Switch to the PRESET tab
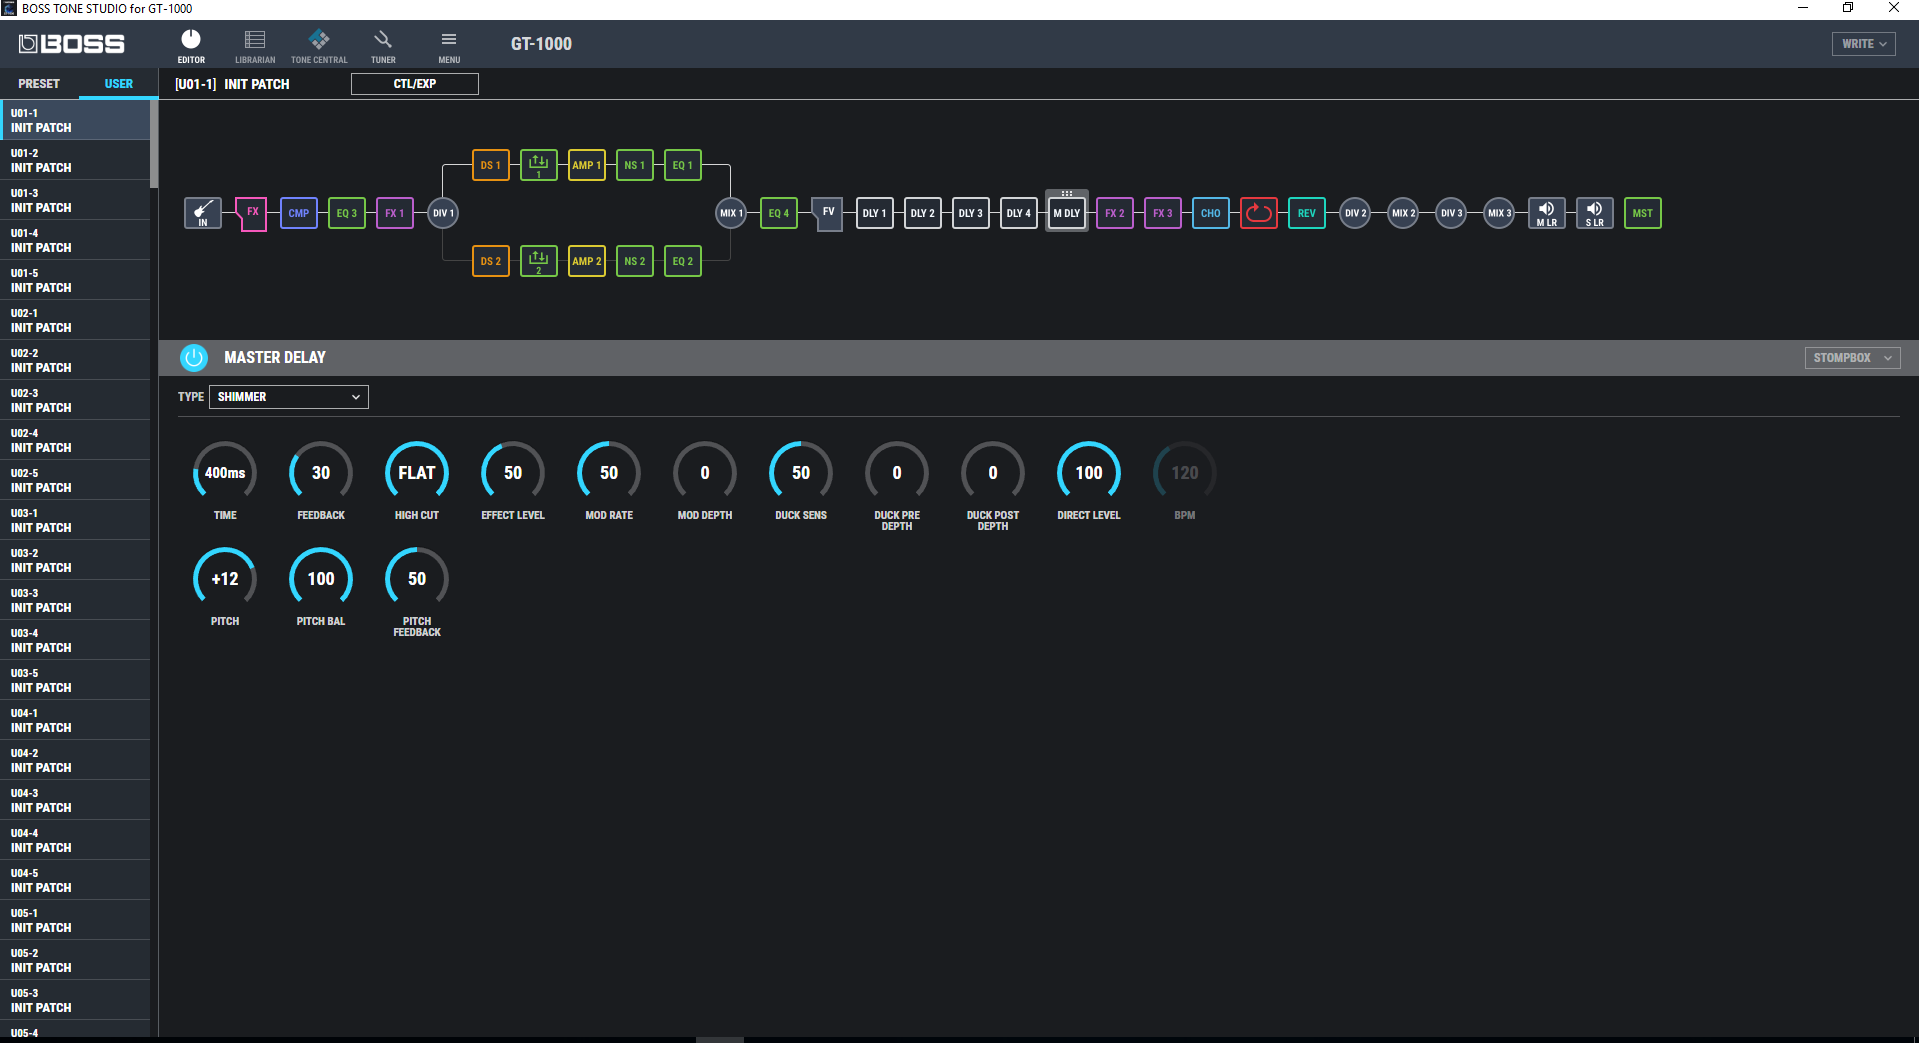Image resolution: width=1919 pixels, height=1043 pixels. [x=39, y=84]
